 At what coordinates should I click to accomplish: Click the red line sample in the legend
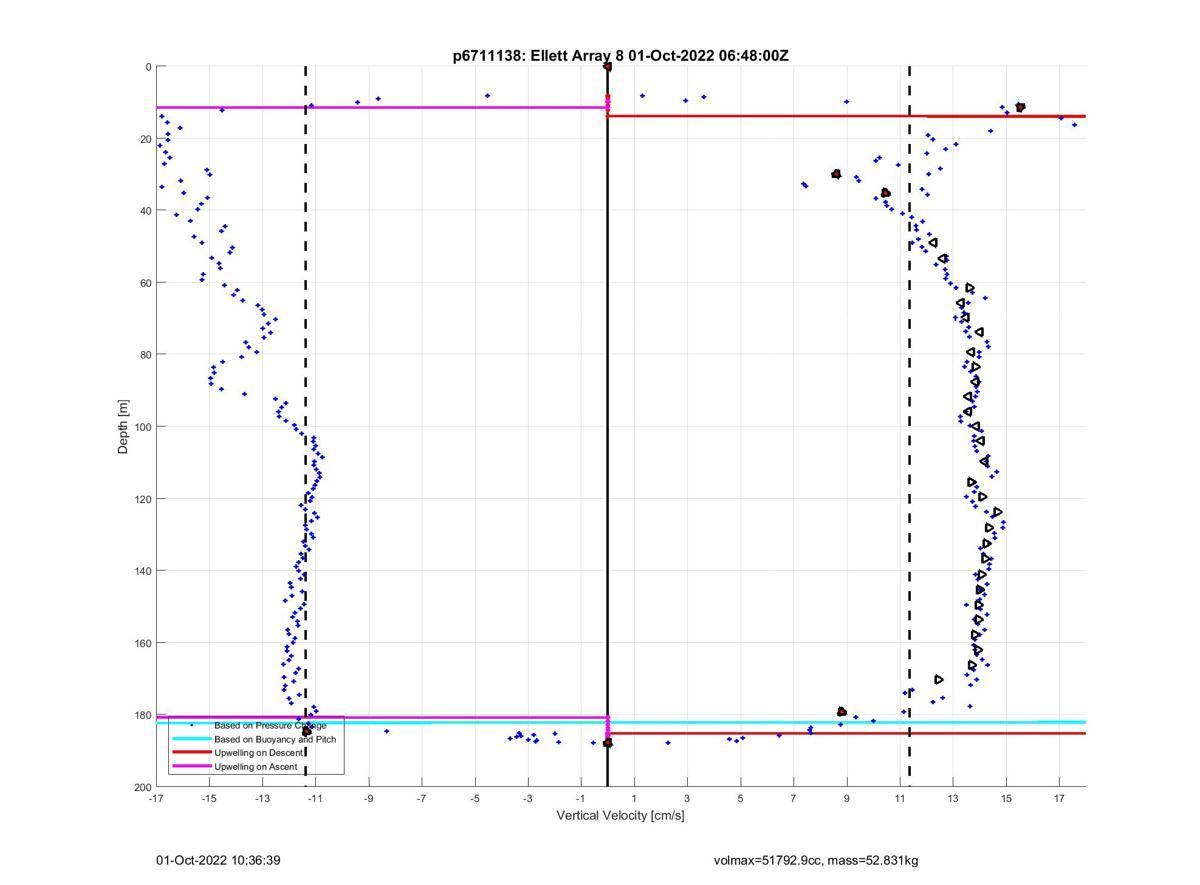tap(191, 752)
